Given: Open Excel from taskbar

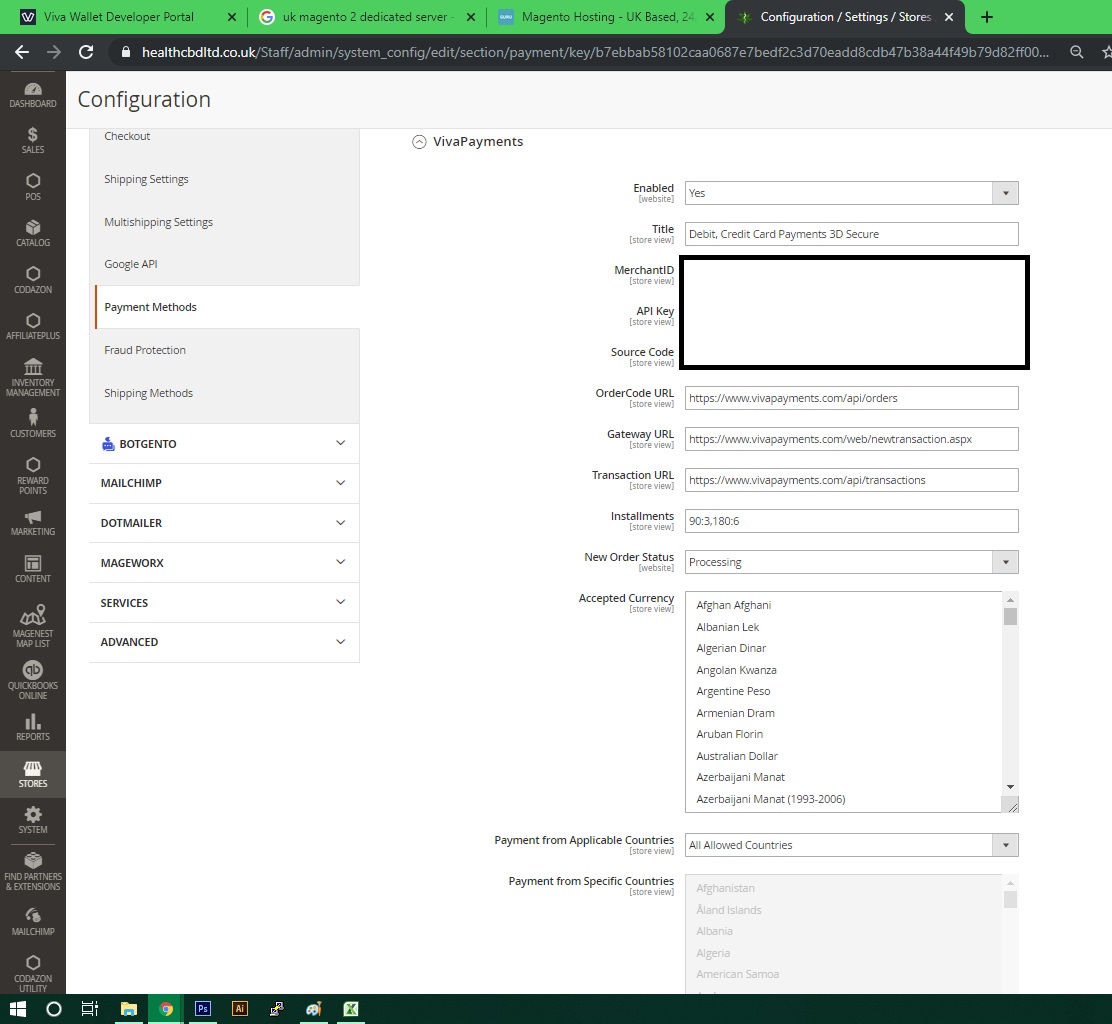Looking at the screenshot, I should click(x=350, y=1009).
